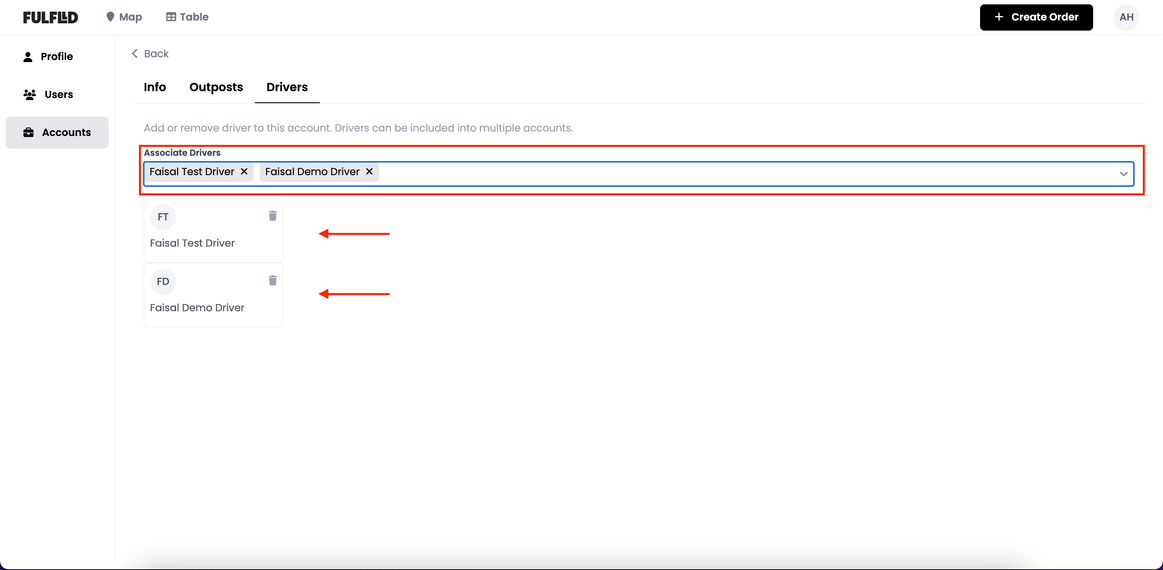Viewport: 1163px width, 570px height.
Task: Open the AH user avatar menu
Action: pos(1126,17)
